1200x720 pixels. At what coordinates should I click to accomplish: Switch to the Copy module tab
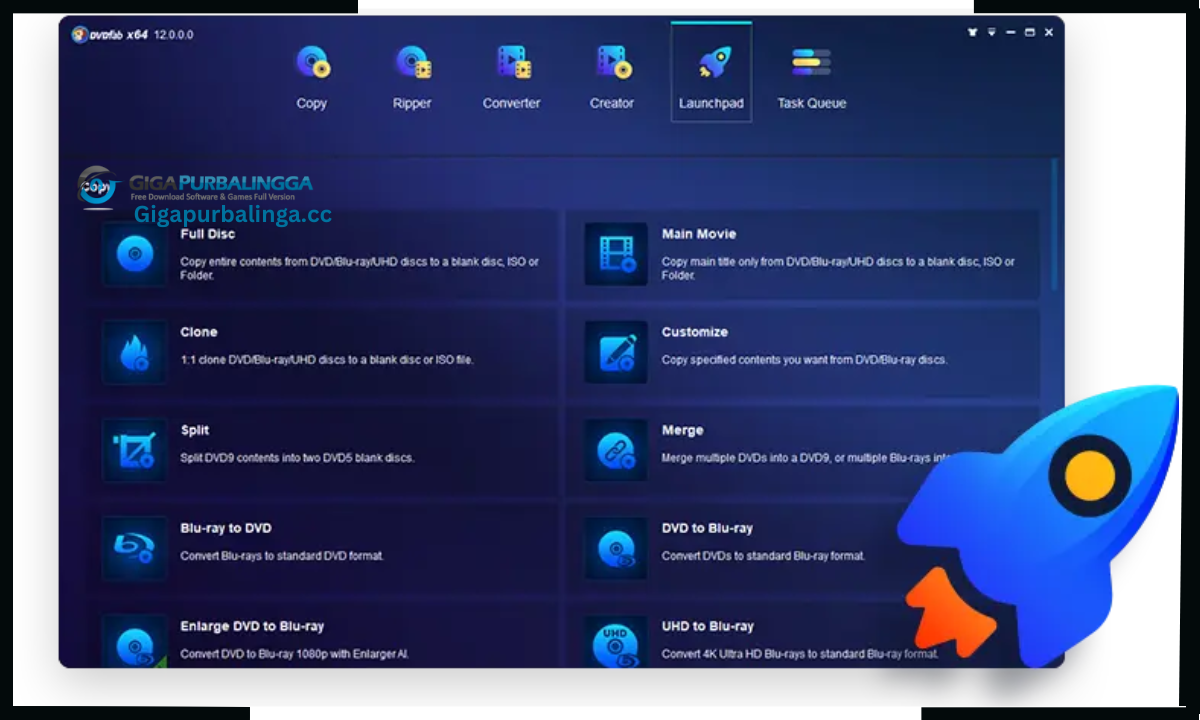[x=312, y=76]
